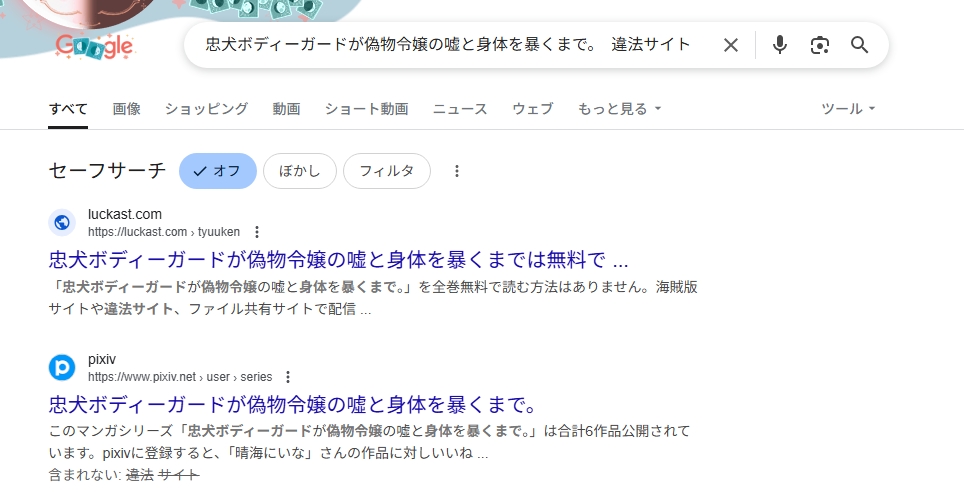
Task: Click the luckast snippet text 海賊版
Action: click(x=676, y=287)
